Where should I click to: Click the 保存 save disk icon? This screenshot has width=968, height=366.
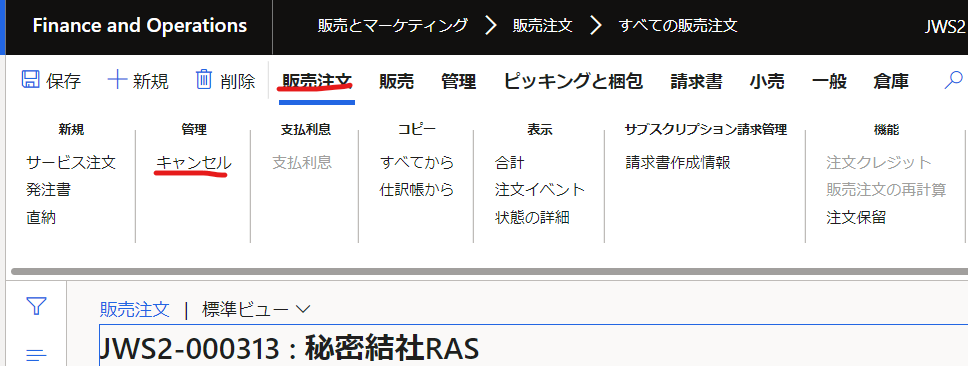29,80
